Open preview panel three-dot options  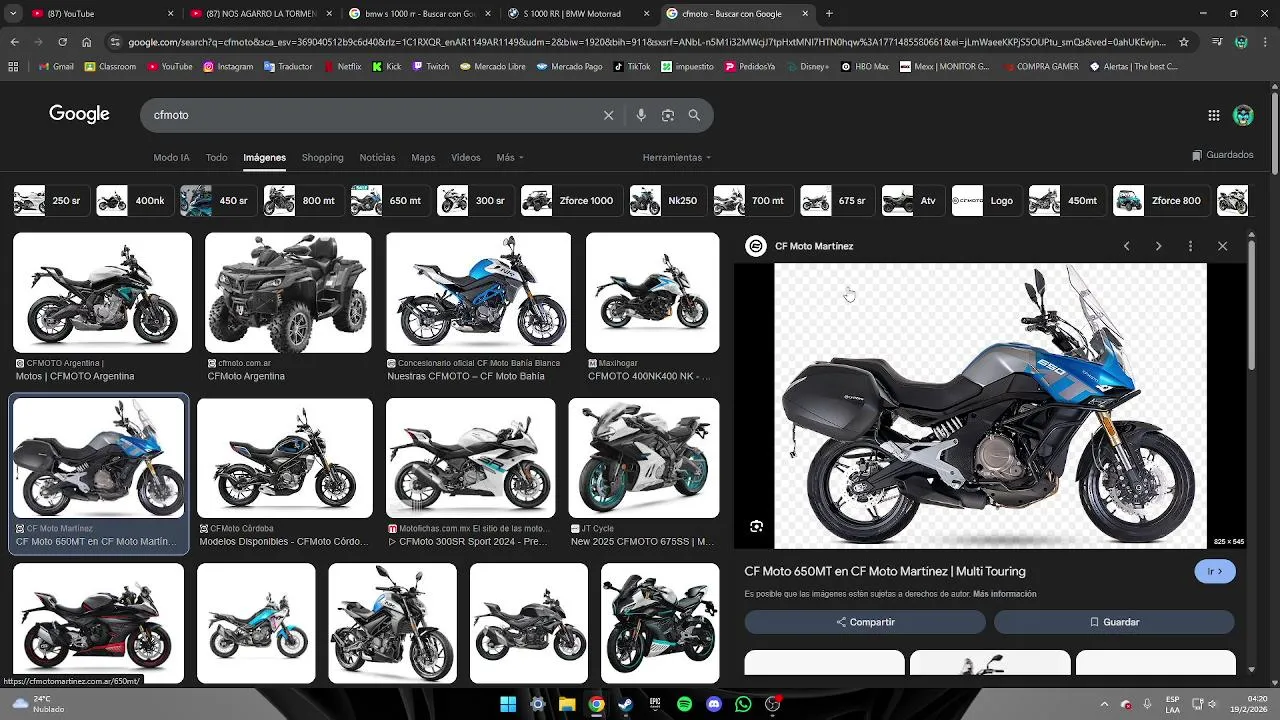[1190, 246]
